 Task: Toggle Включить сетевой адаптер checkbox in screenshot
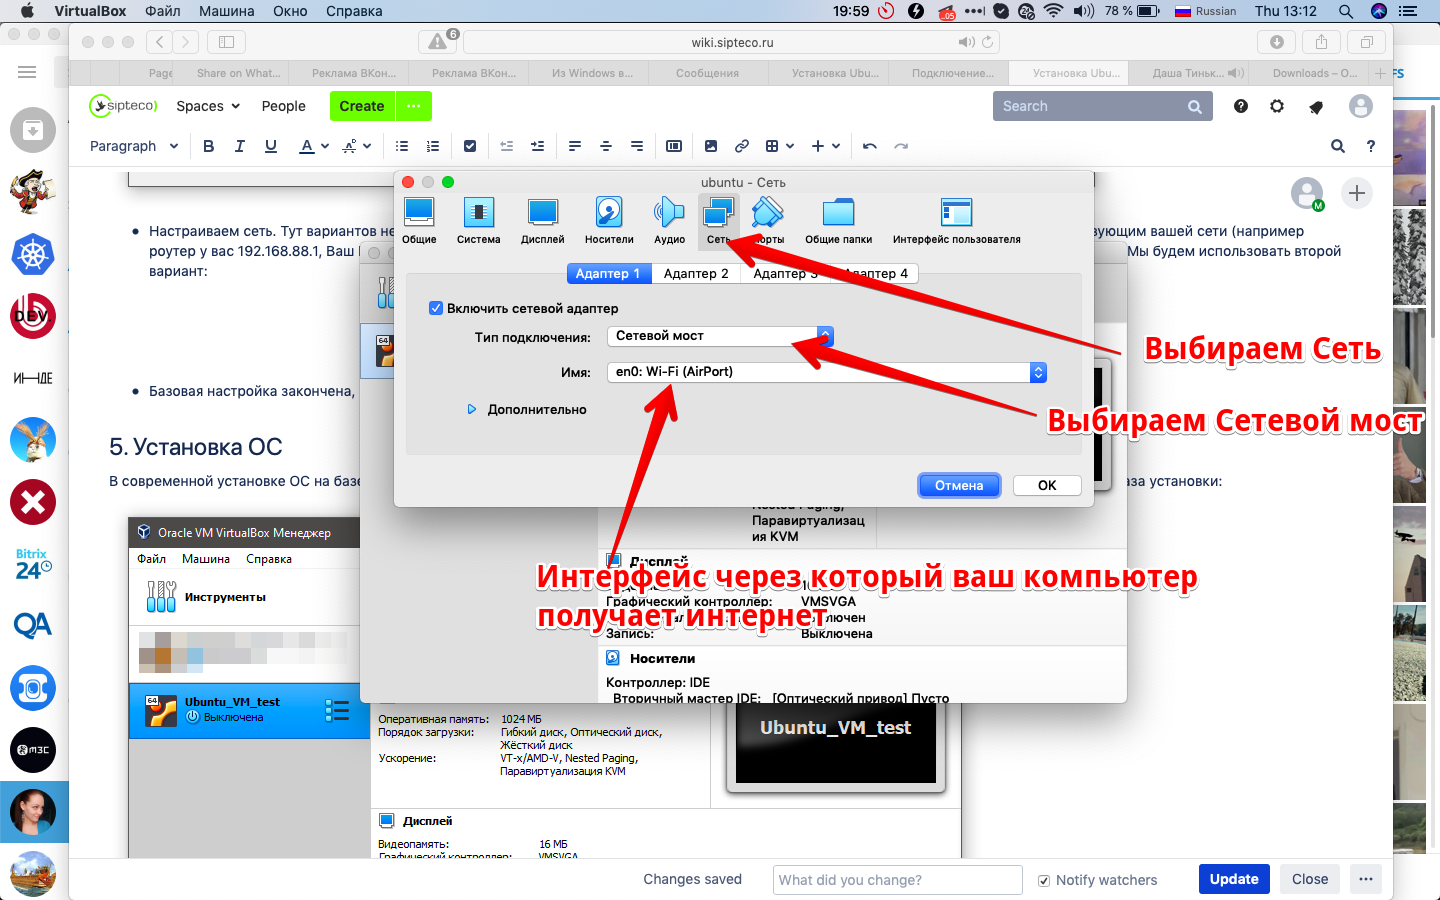(x=436, y=308)
